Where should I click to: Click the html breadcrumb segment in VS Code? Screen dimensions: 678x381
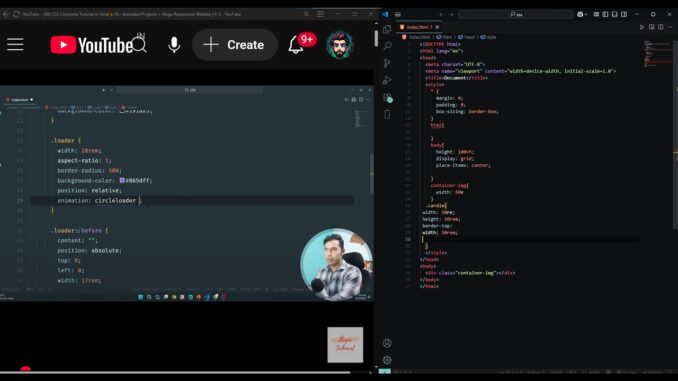pos(444,37)
